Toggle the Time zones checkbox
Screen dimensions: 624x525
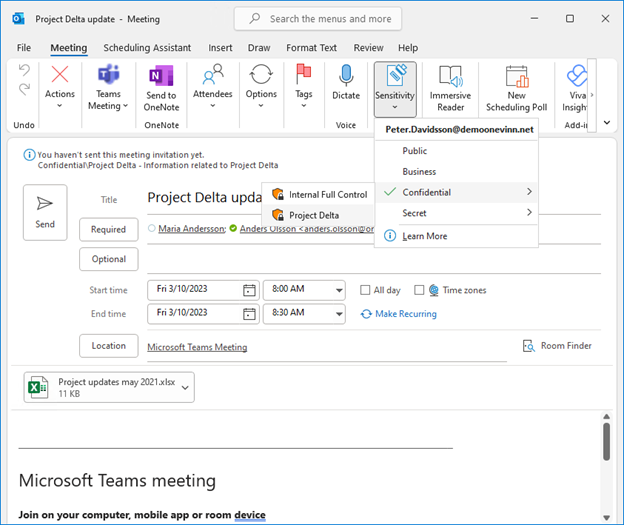pyautogui.click(x=419, y=290)
